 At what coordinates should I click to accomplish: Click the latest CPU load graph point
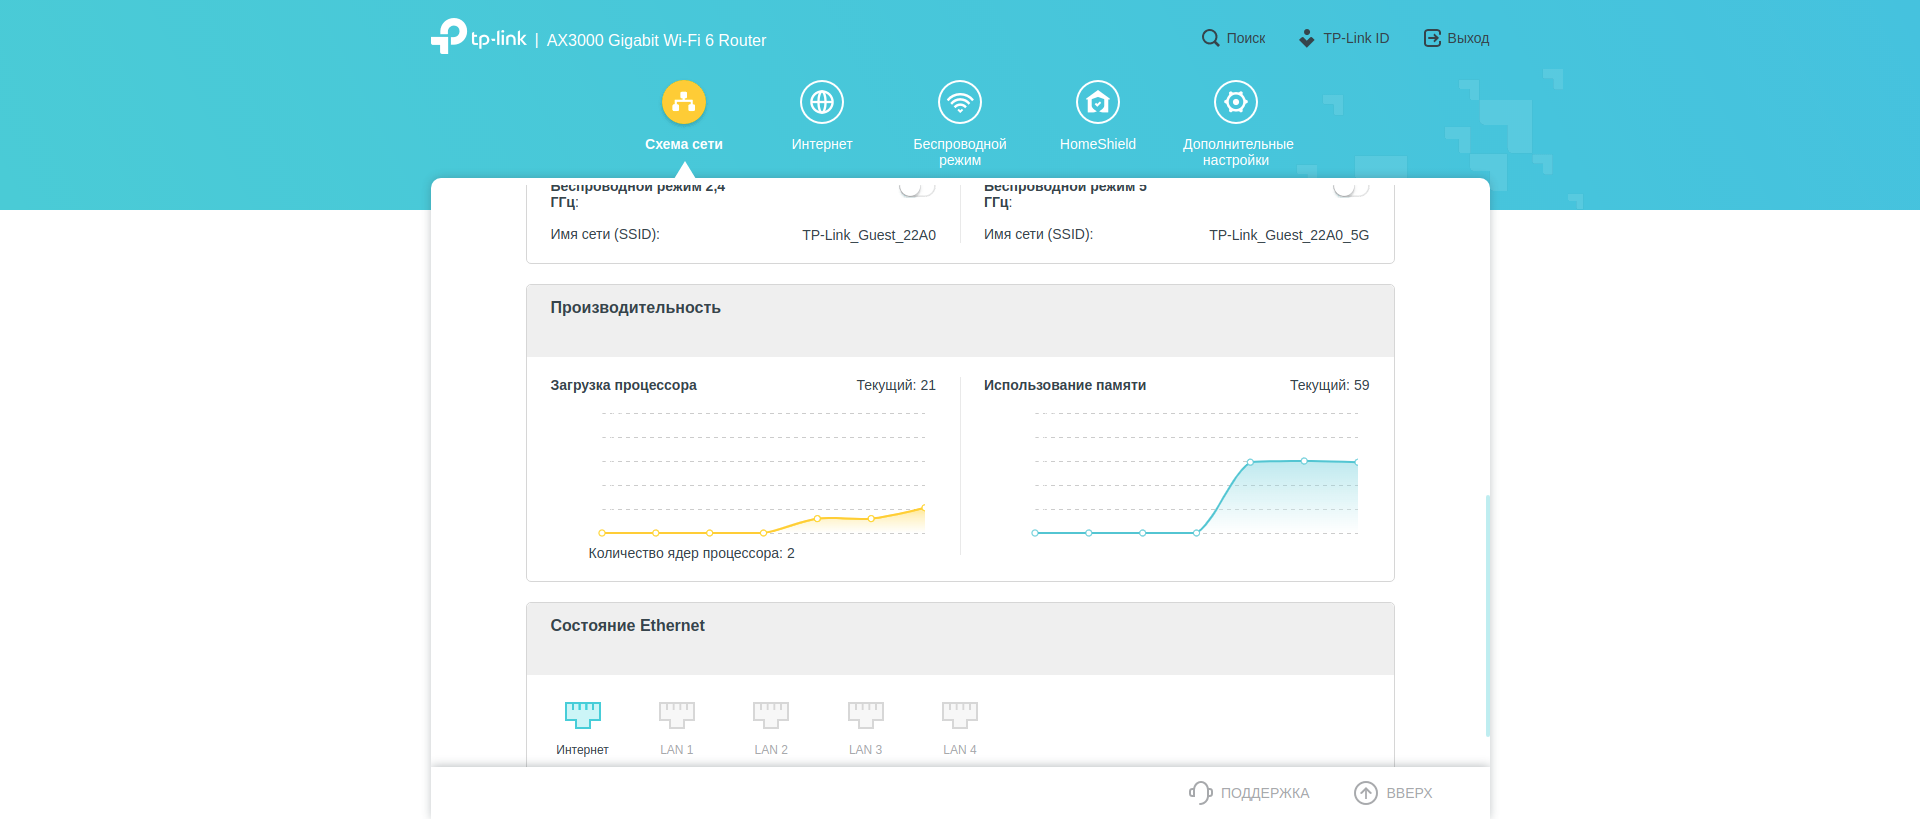pos(923,507)
